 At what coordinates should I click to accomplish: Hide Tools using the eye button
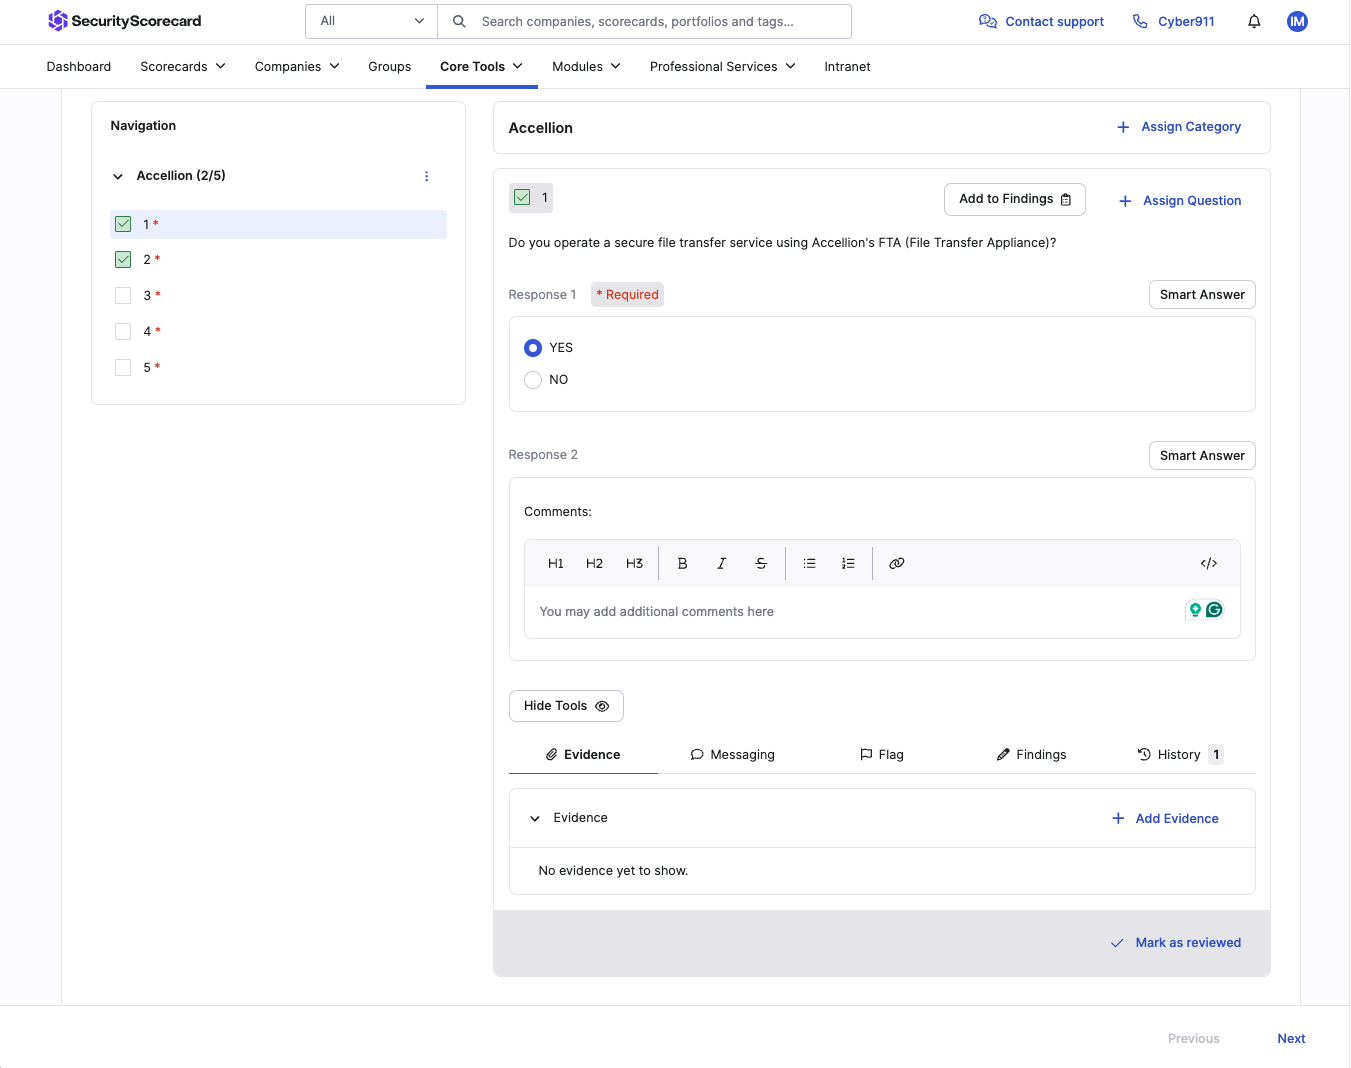point(566,706)
